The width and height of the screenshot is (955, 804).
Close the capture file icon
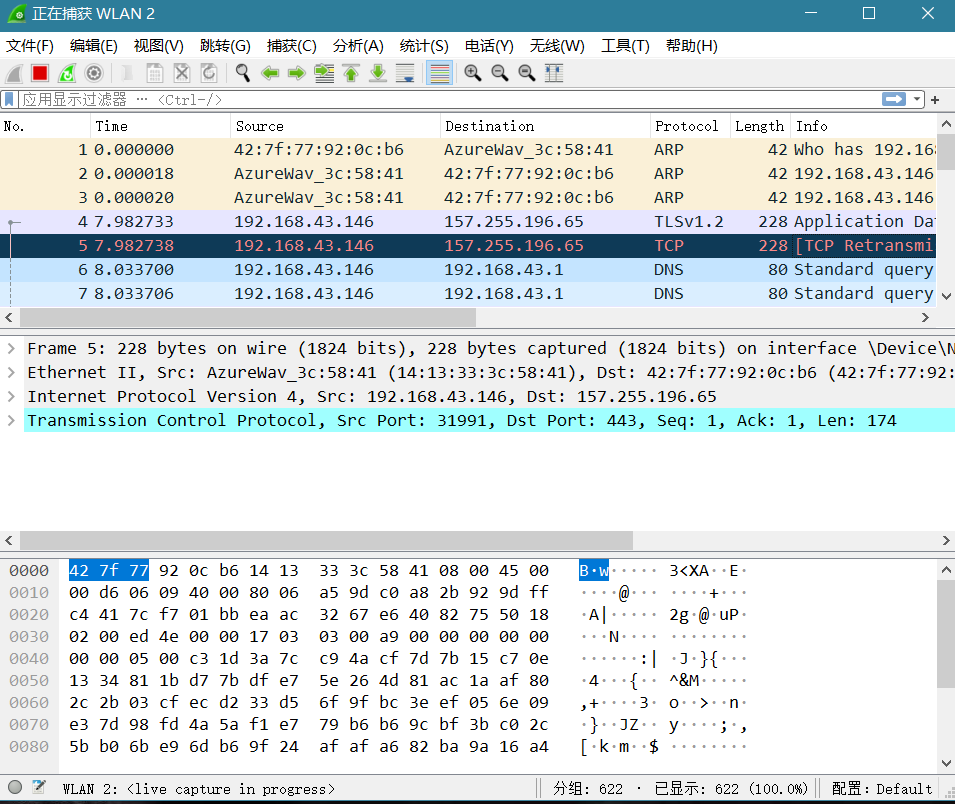pyautogui.click(x=181, y=74)
